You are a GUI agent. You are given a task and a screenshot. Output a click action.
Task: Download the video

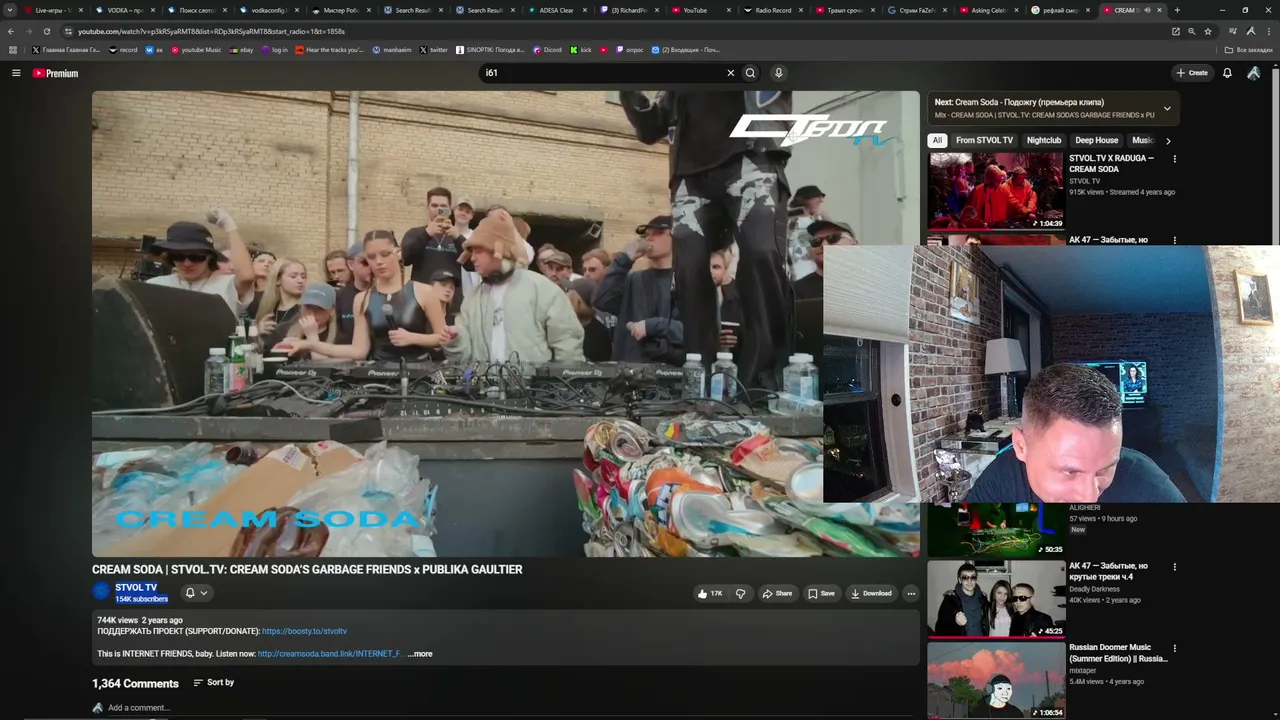tap(871, 593)
